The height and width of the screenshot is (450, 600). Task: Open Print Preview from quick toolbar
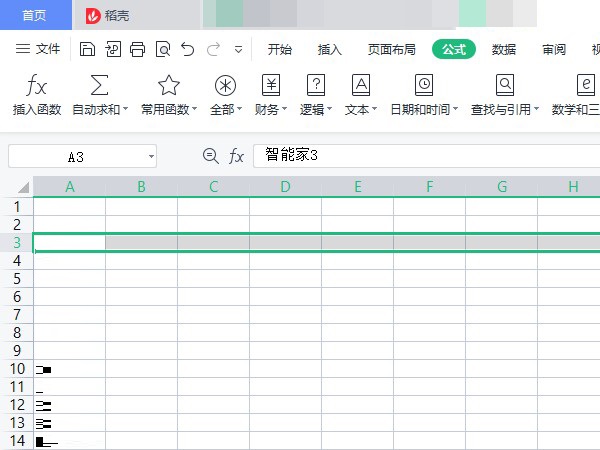tap(162, 49)
